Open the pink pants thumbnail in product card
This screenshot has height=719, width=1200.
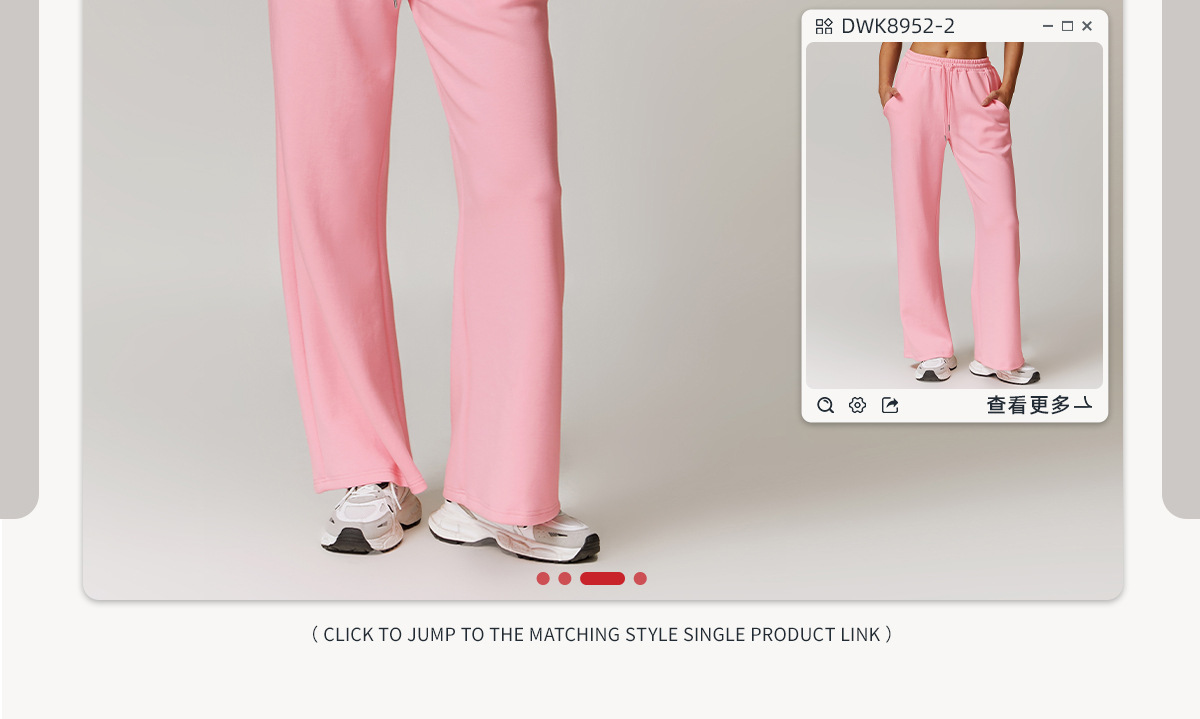point(954,215)
